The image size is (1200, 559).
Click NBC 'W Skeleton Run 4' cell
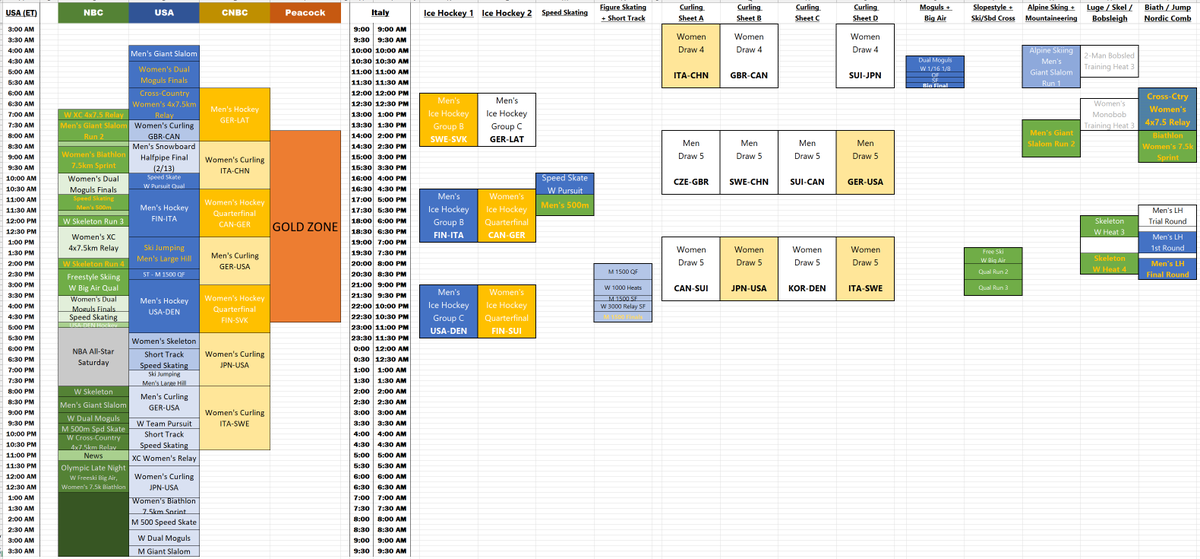point(93,263)
